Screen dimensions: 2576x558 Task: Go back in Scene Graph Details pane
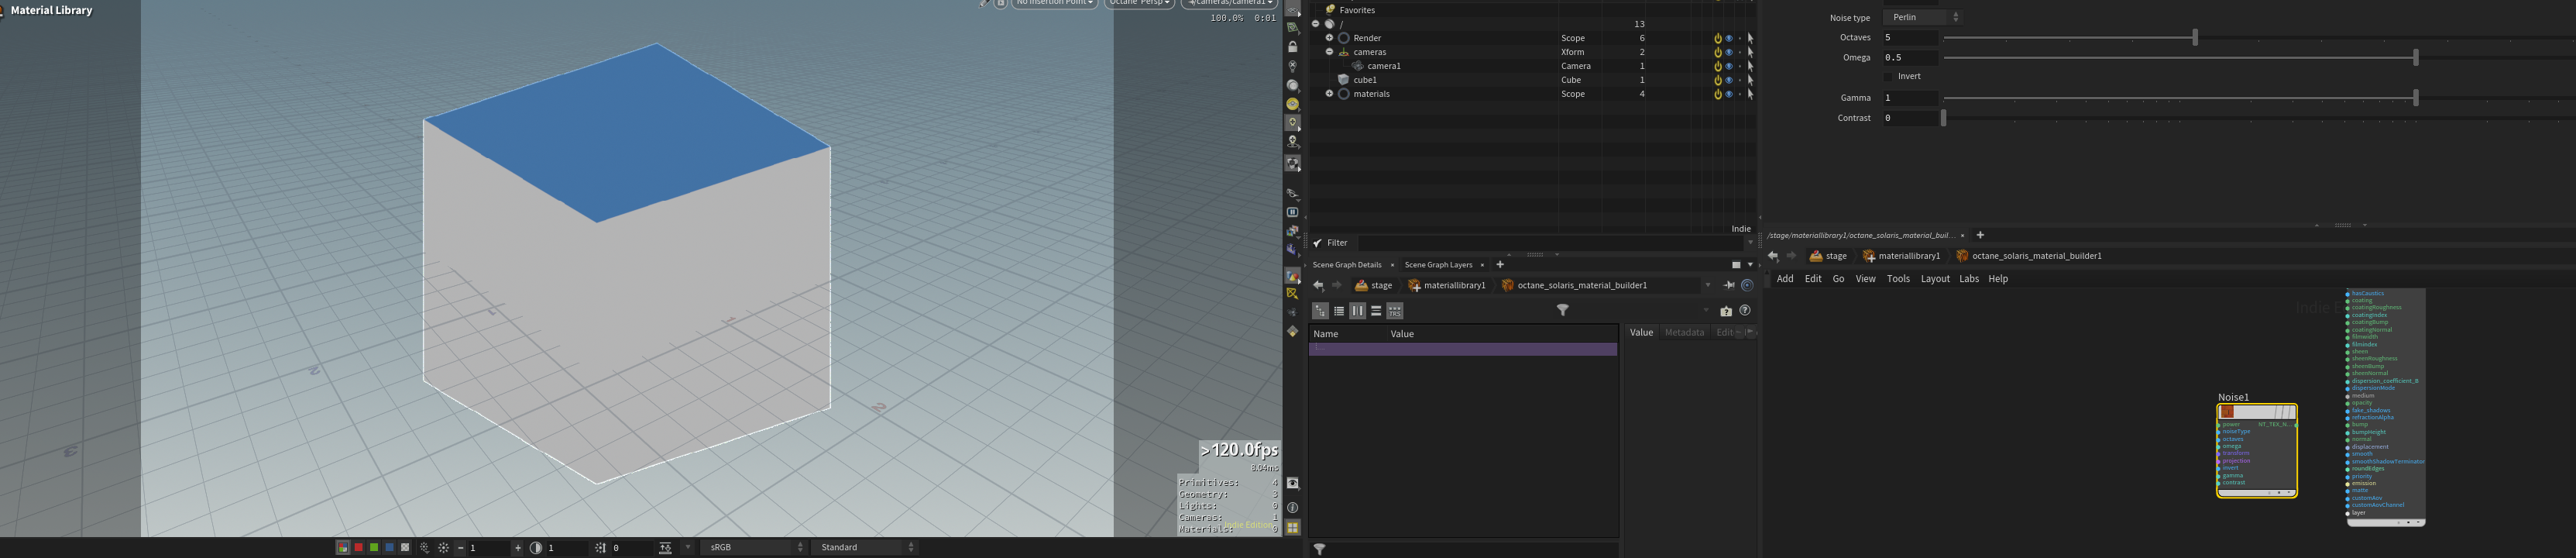pos(1318,286)
